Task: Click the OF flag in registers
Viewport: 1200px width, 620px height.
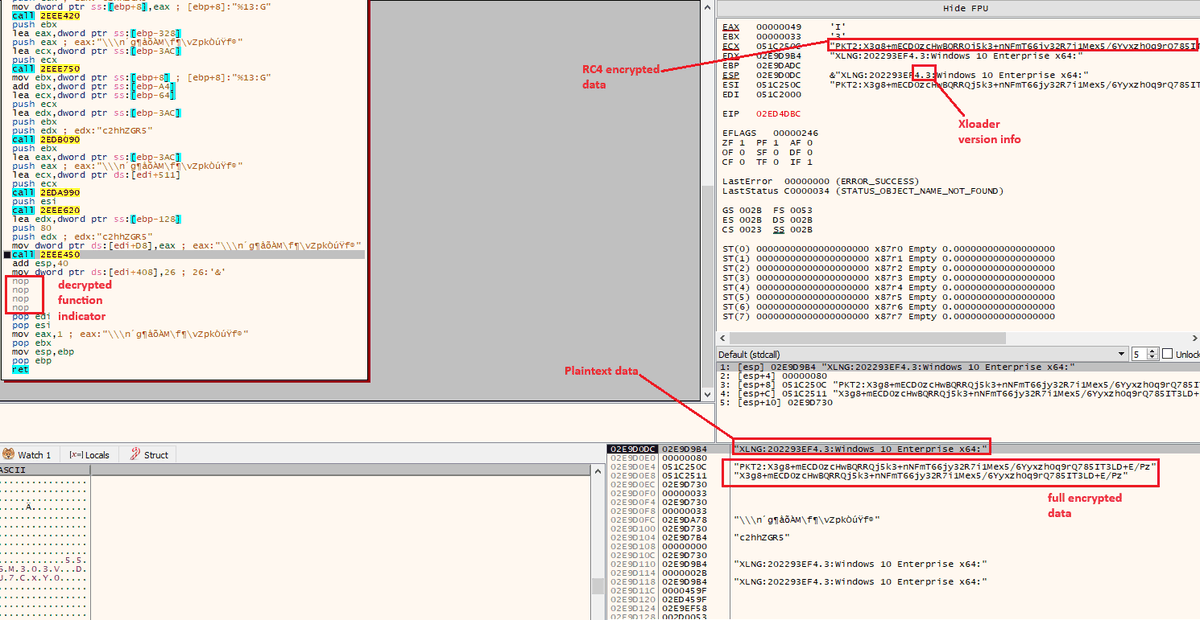Action: point(733,152)
